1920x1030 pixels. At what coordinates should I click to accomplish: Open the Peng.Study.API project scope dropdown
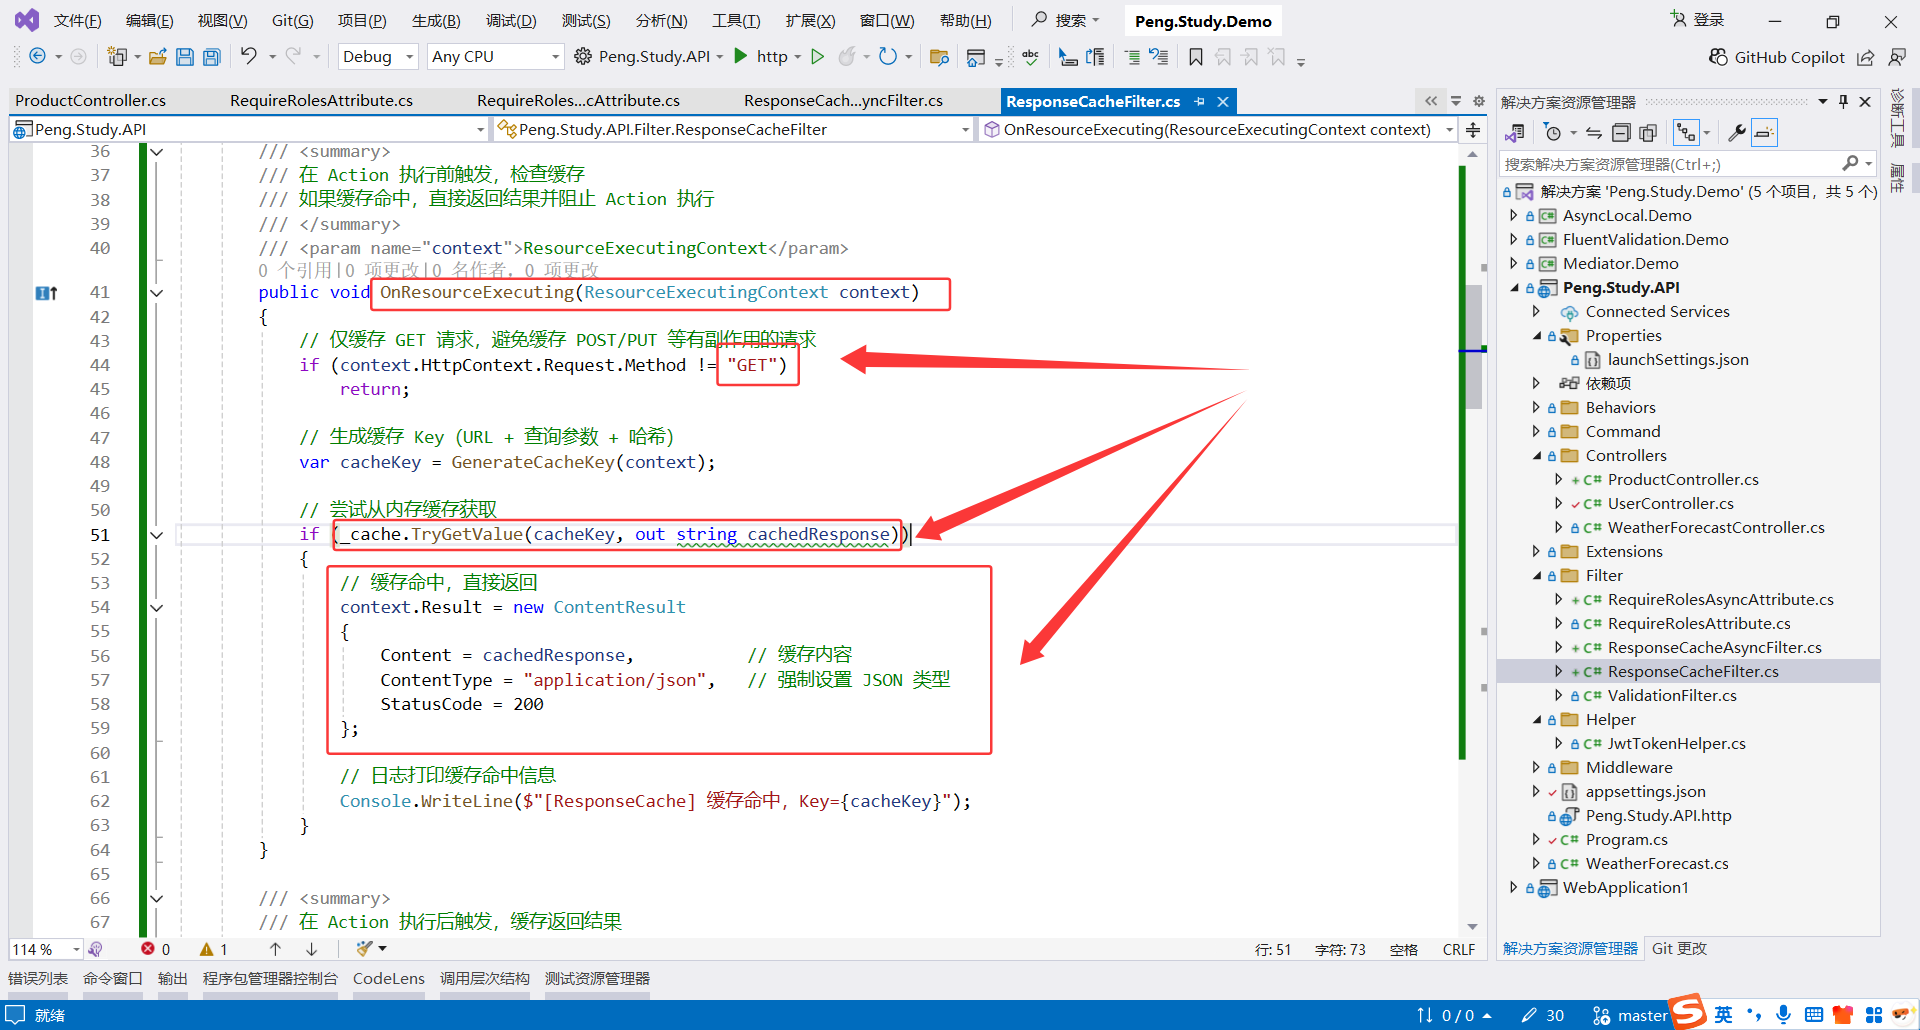pyautogui.click(x=249, y=129)
